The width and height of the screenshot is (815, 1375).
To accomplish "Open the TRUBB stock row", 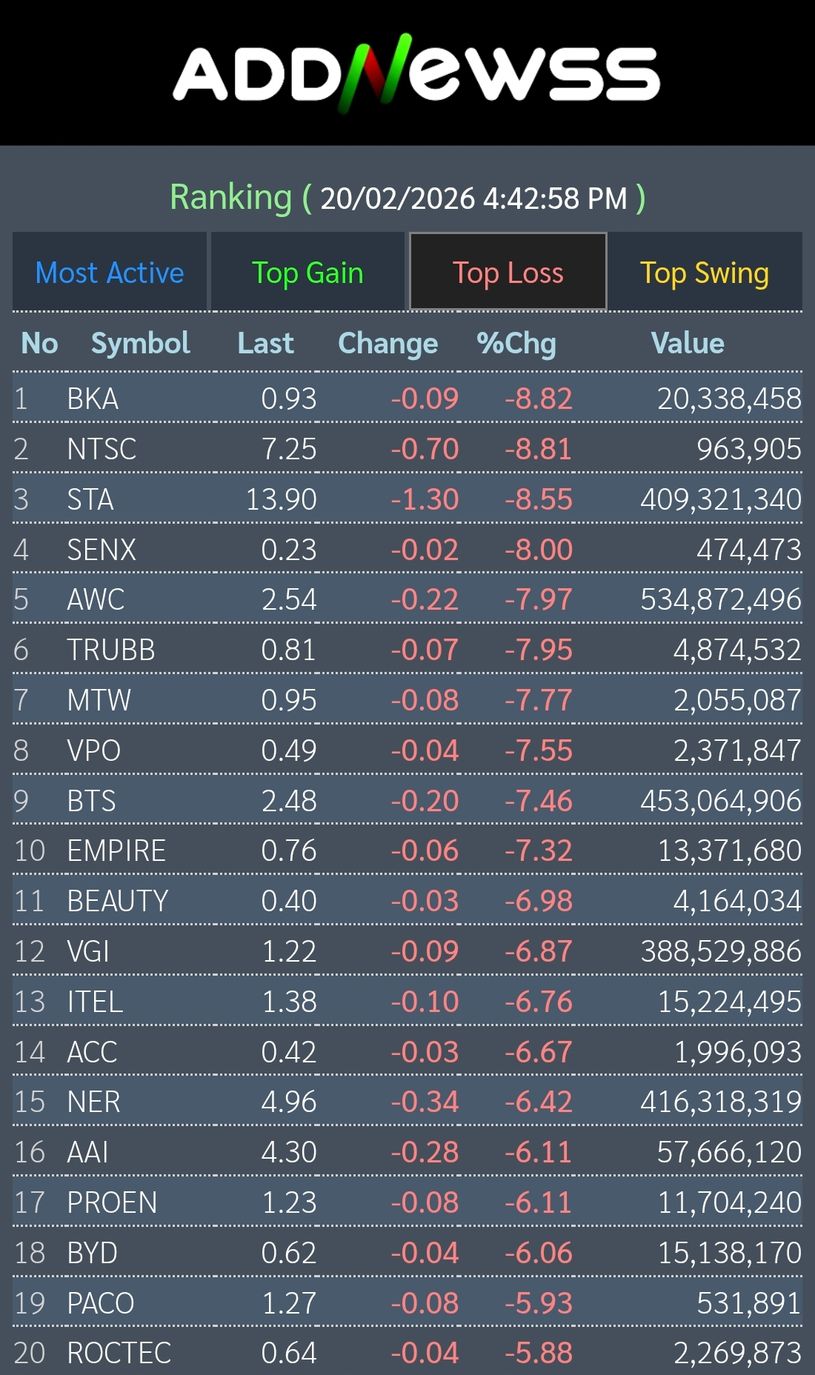I will [111, 650].
